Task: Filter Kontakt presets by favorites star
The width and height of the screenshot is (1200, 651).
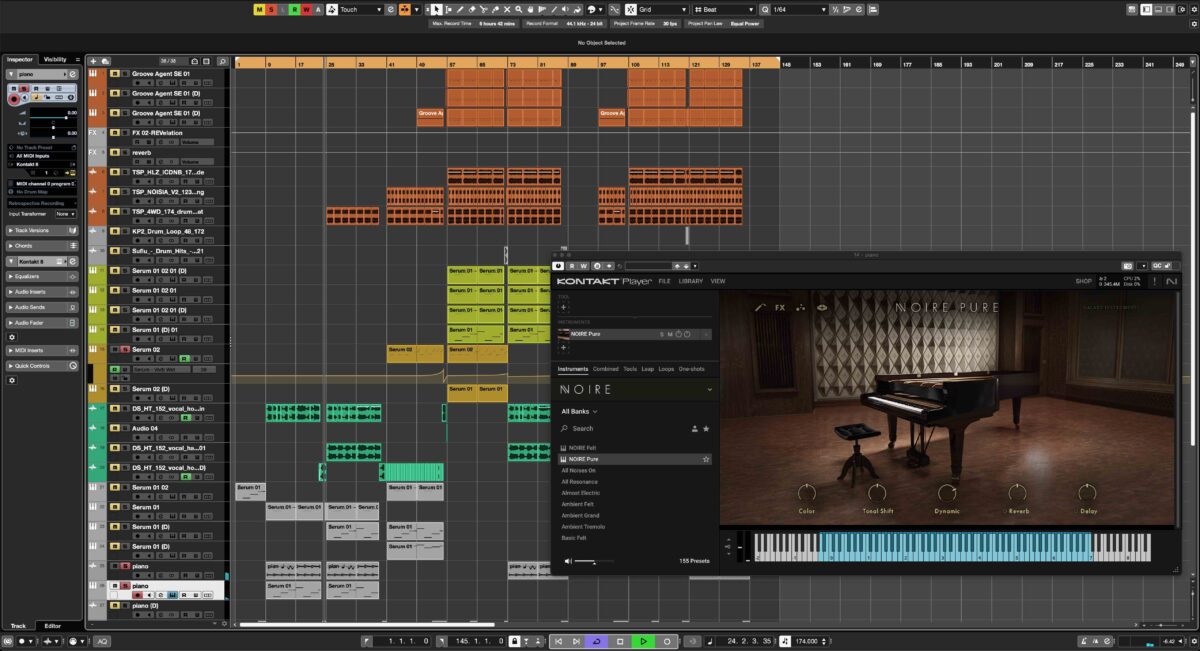Action: point(706,428)
